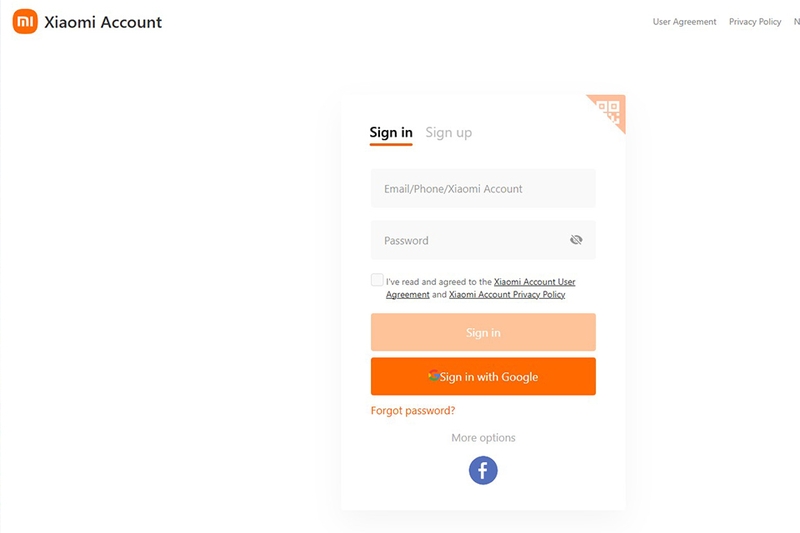The height and width of the screenshot is (533, 800).
Task: Switch to the Sign up tab
Action: (448, 133)
